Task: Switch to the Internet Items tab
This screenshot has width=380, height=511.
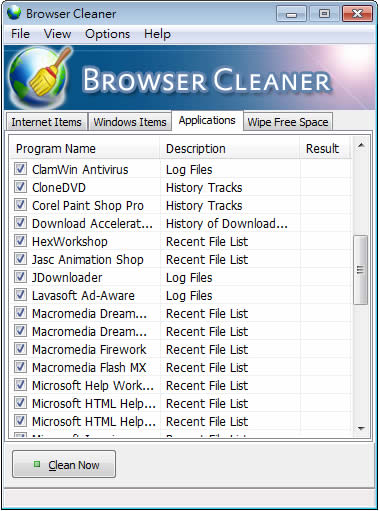Action: point(47,122)
